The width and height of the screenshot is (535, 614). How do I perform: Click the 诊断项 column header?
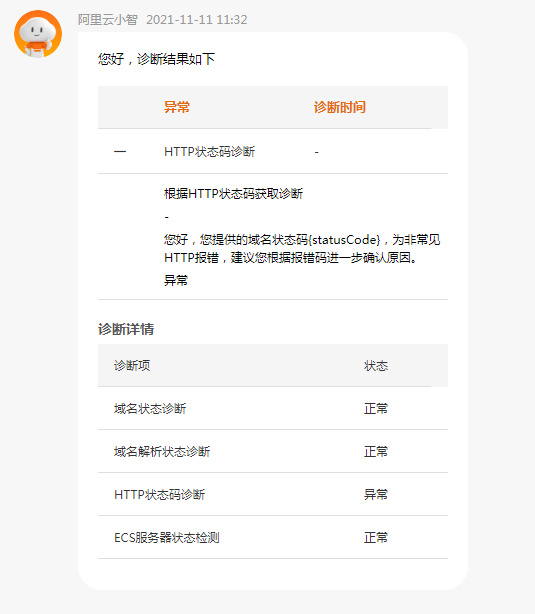click(x=132, y=365)
